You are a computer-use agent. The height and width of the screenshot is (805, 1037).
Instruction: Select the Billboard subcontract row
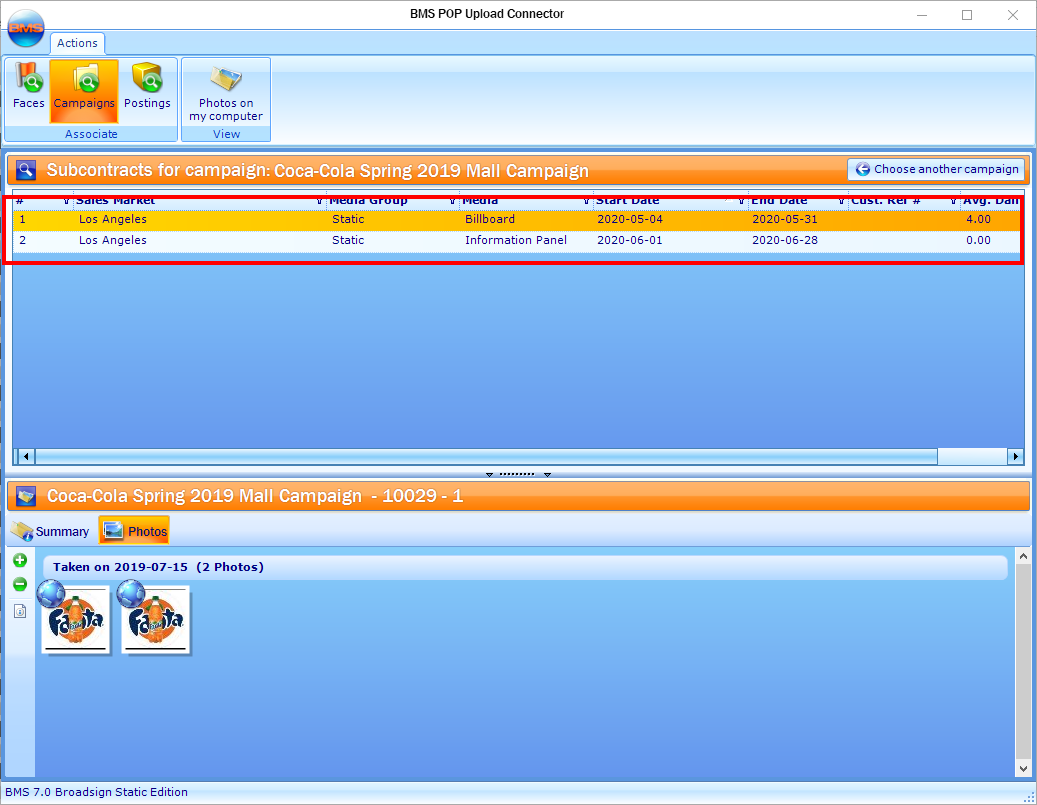point(516,220)
